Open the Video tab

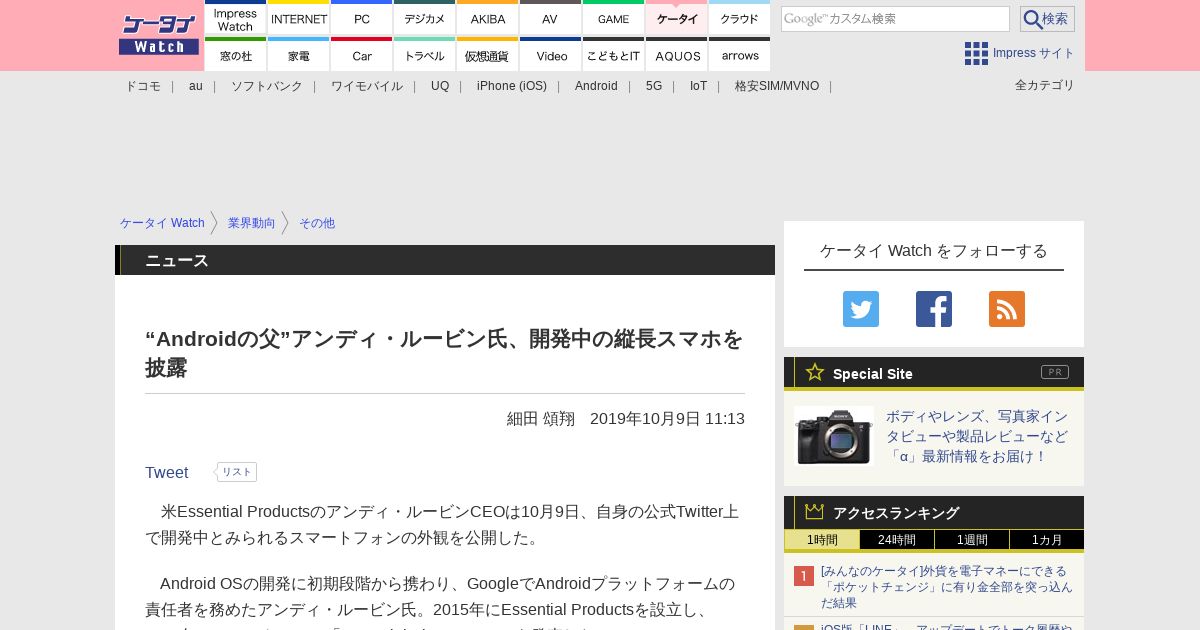(x=551, y=55)
